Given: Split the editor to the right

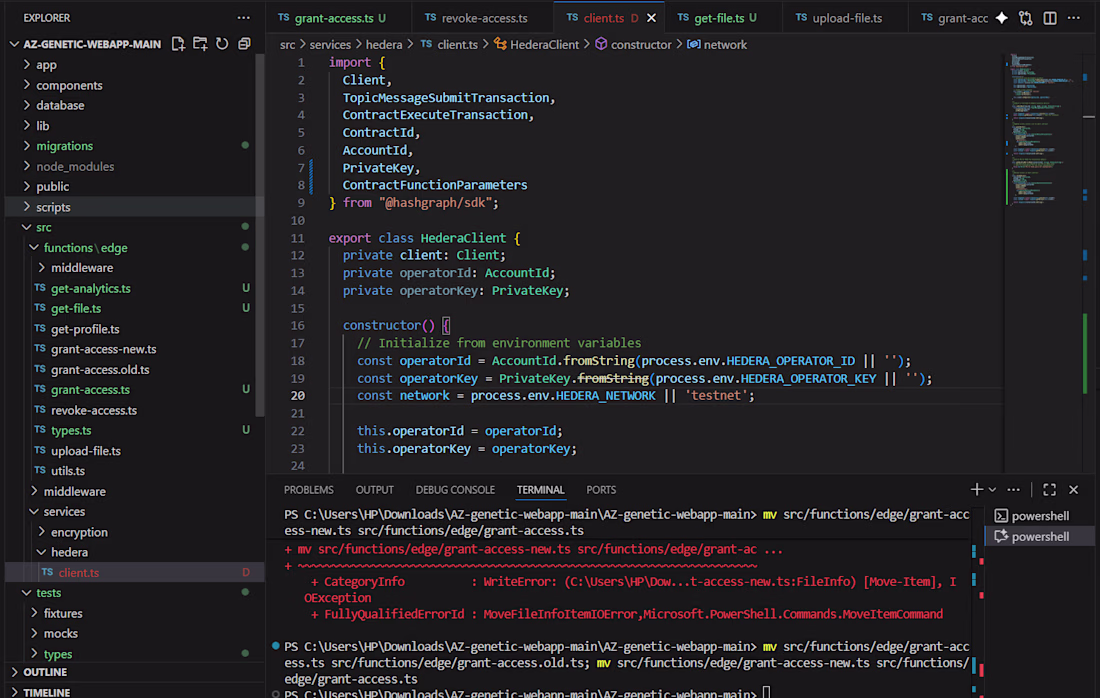Looking at the screenshot, I should click(1050, 18).
